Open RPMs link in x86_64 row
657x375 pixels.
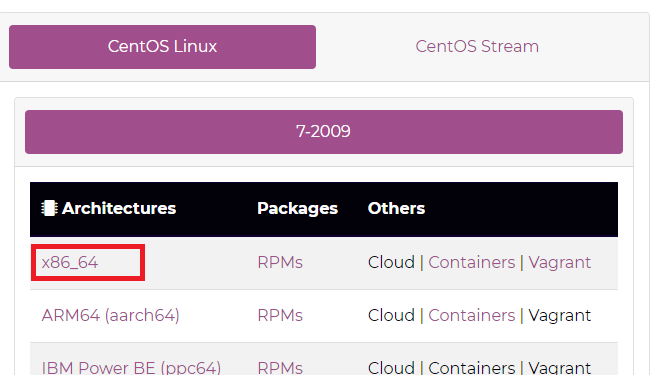point(280,263)
